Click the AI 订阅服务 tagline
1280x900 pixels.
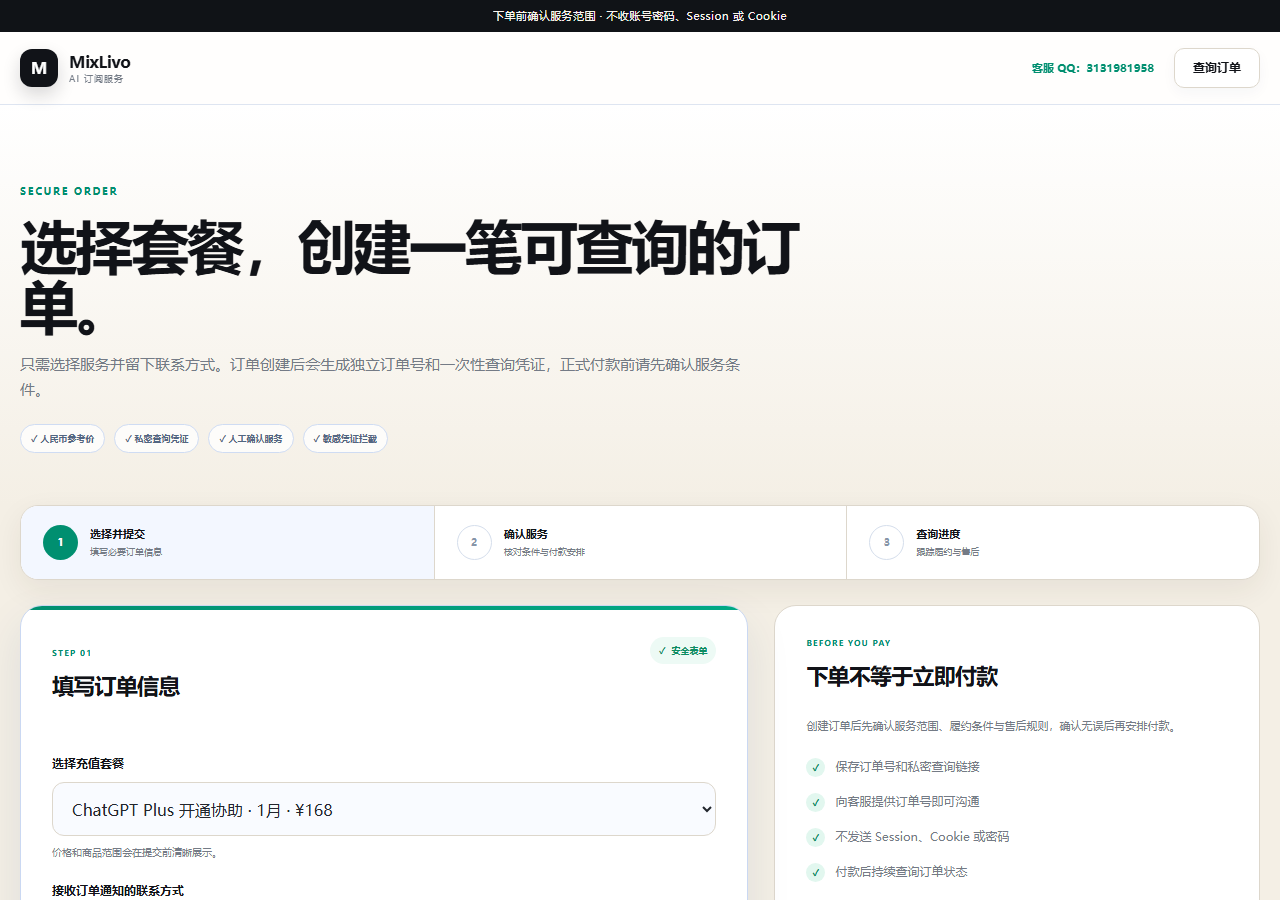tap(97, 79)
